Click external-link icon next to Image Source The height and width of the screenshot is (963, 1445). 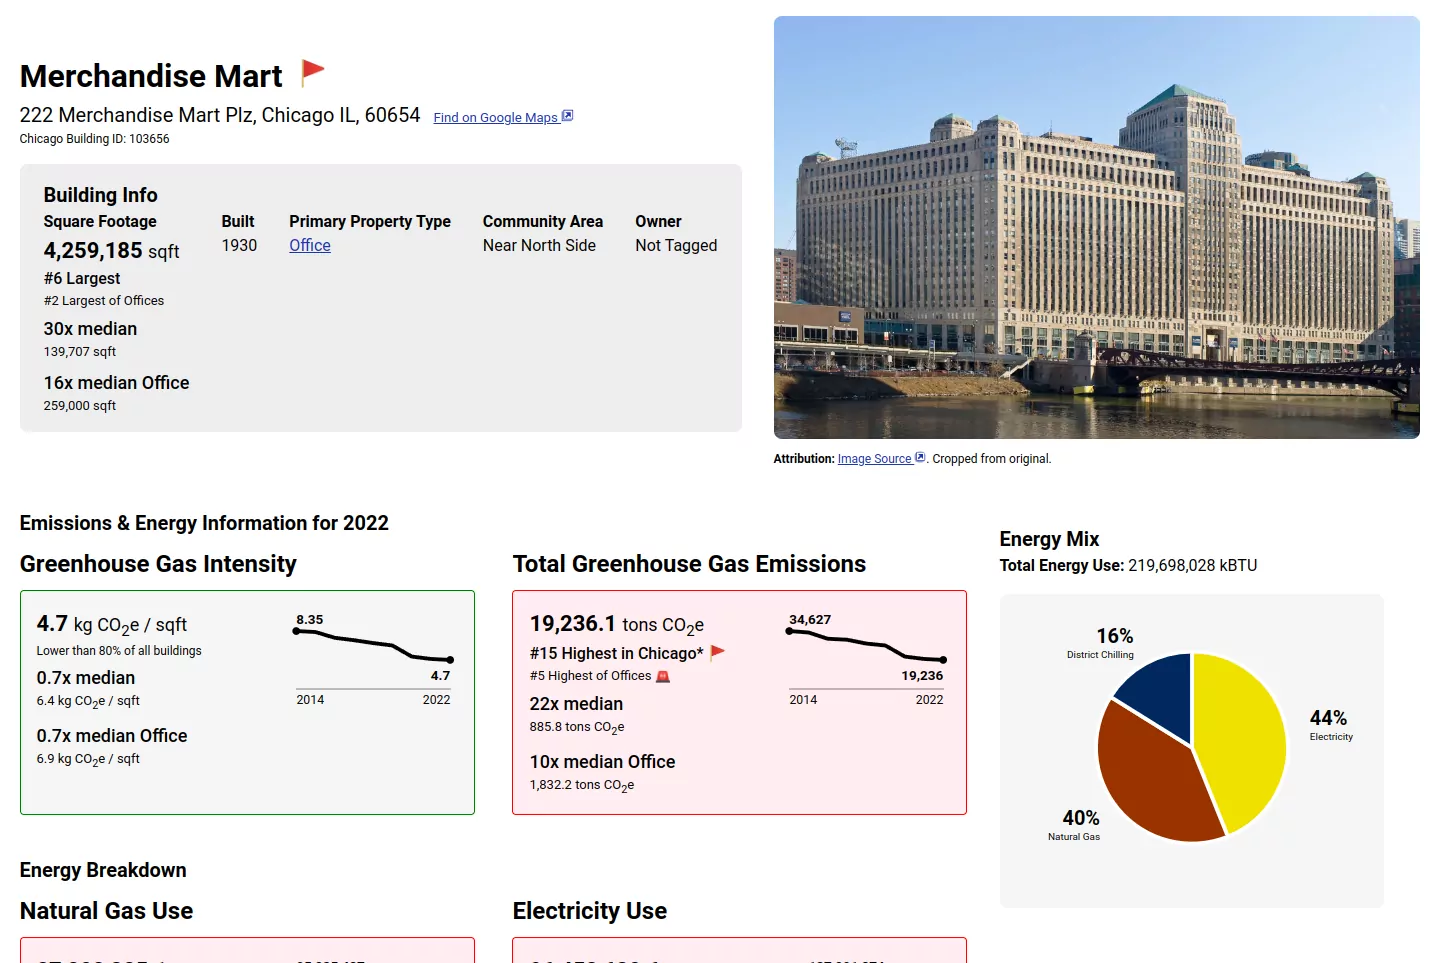point(920,458)
